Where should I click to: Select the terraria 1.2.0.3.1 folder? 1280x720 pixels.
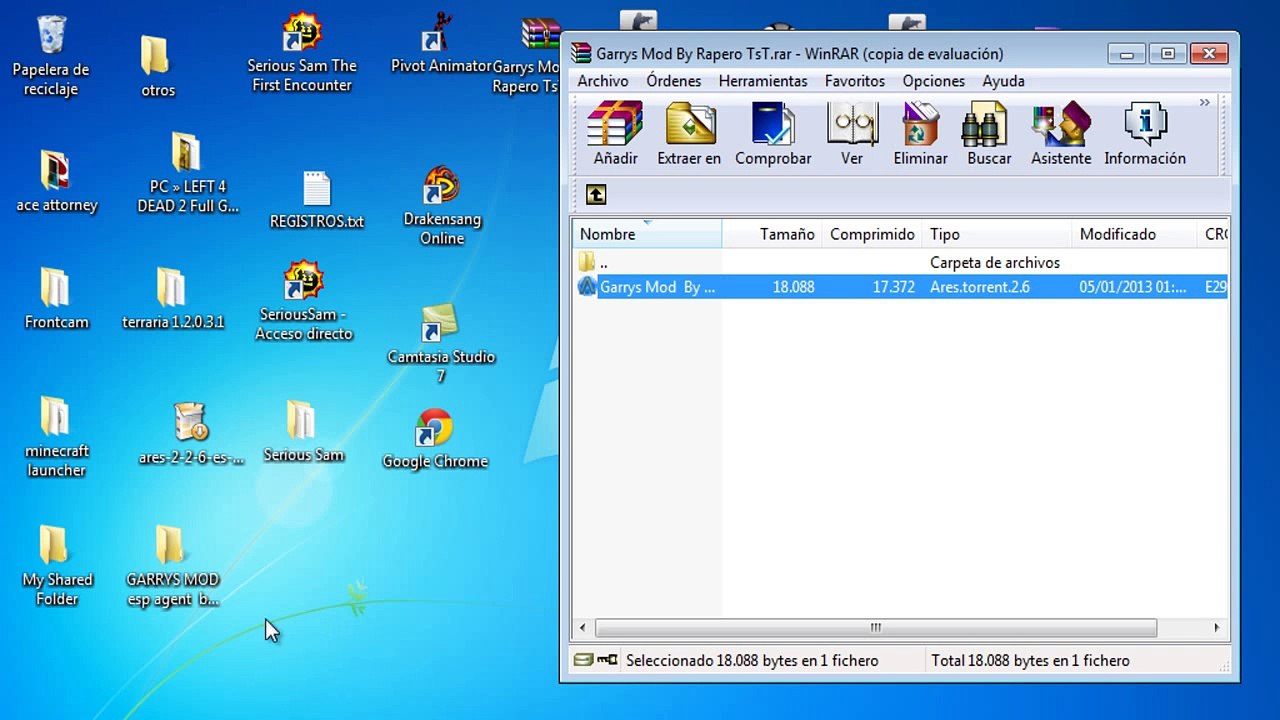[x=172, y=298]
